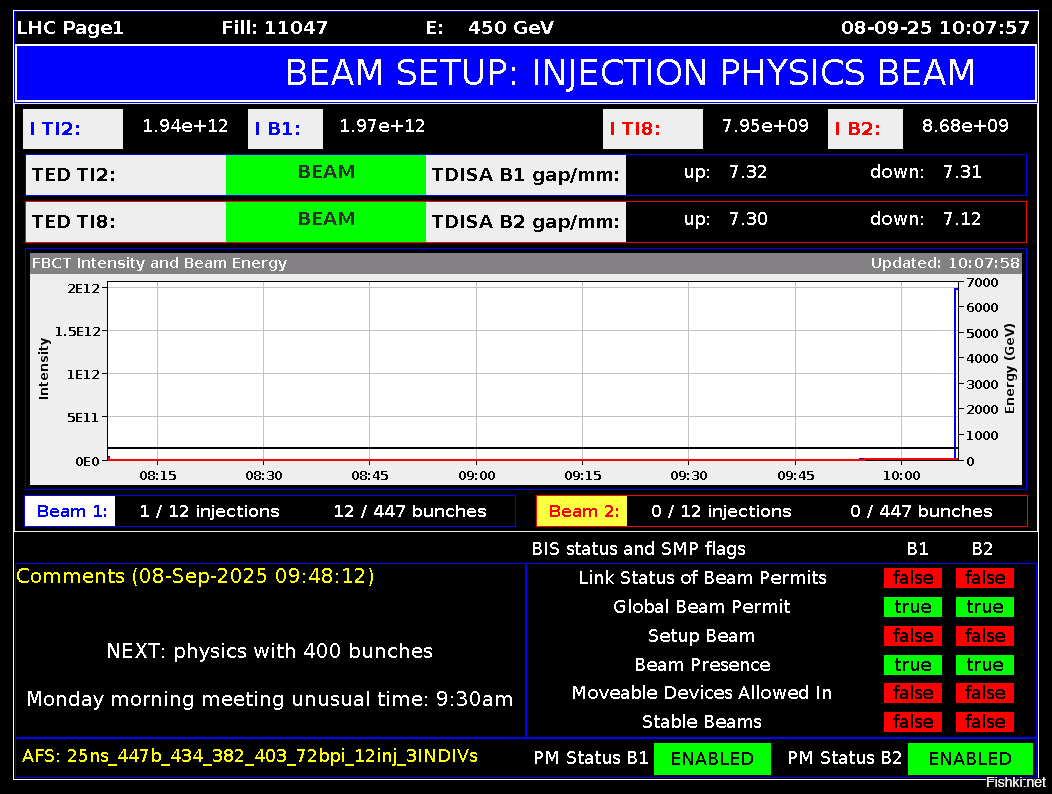Click the TDISA B1 gap/mm: label

pyautogui.click(x=526, y=175)
